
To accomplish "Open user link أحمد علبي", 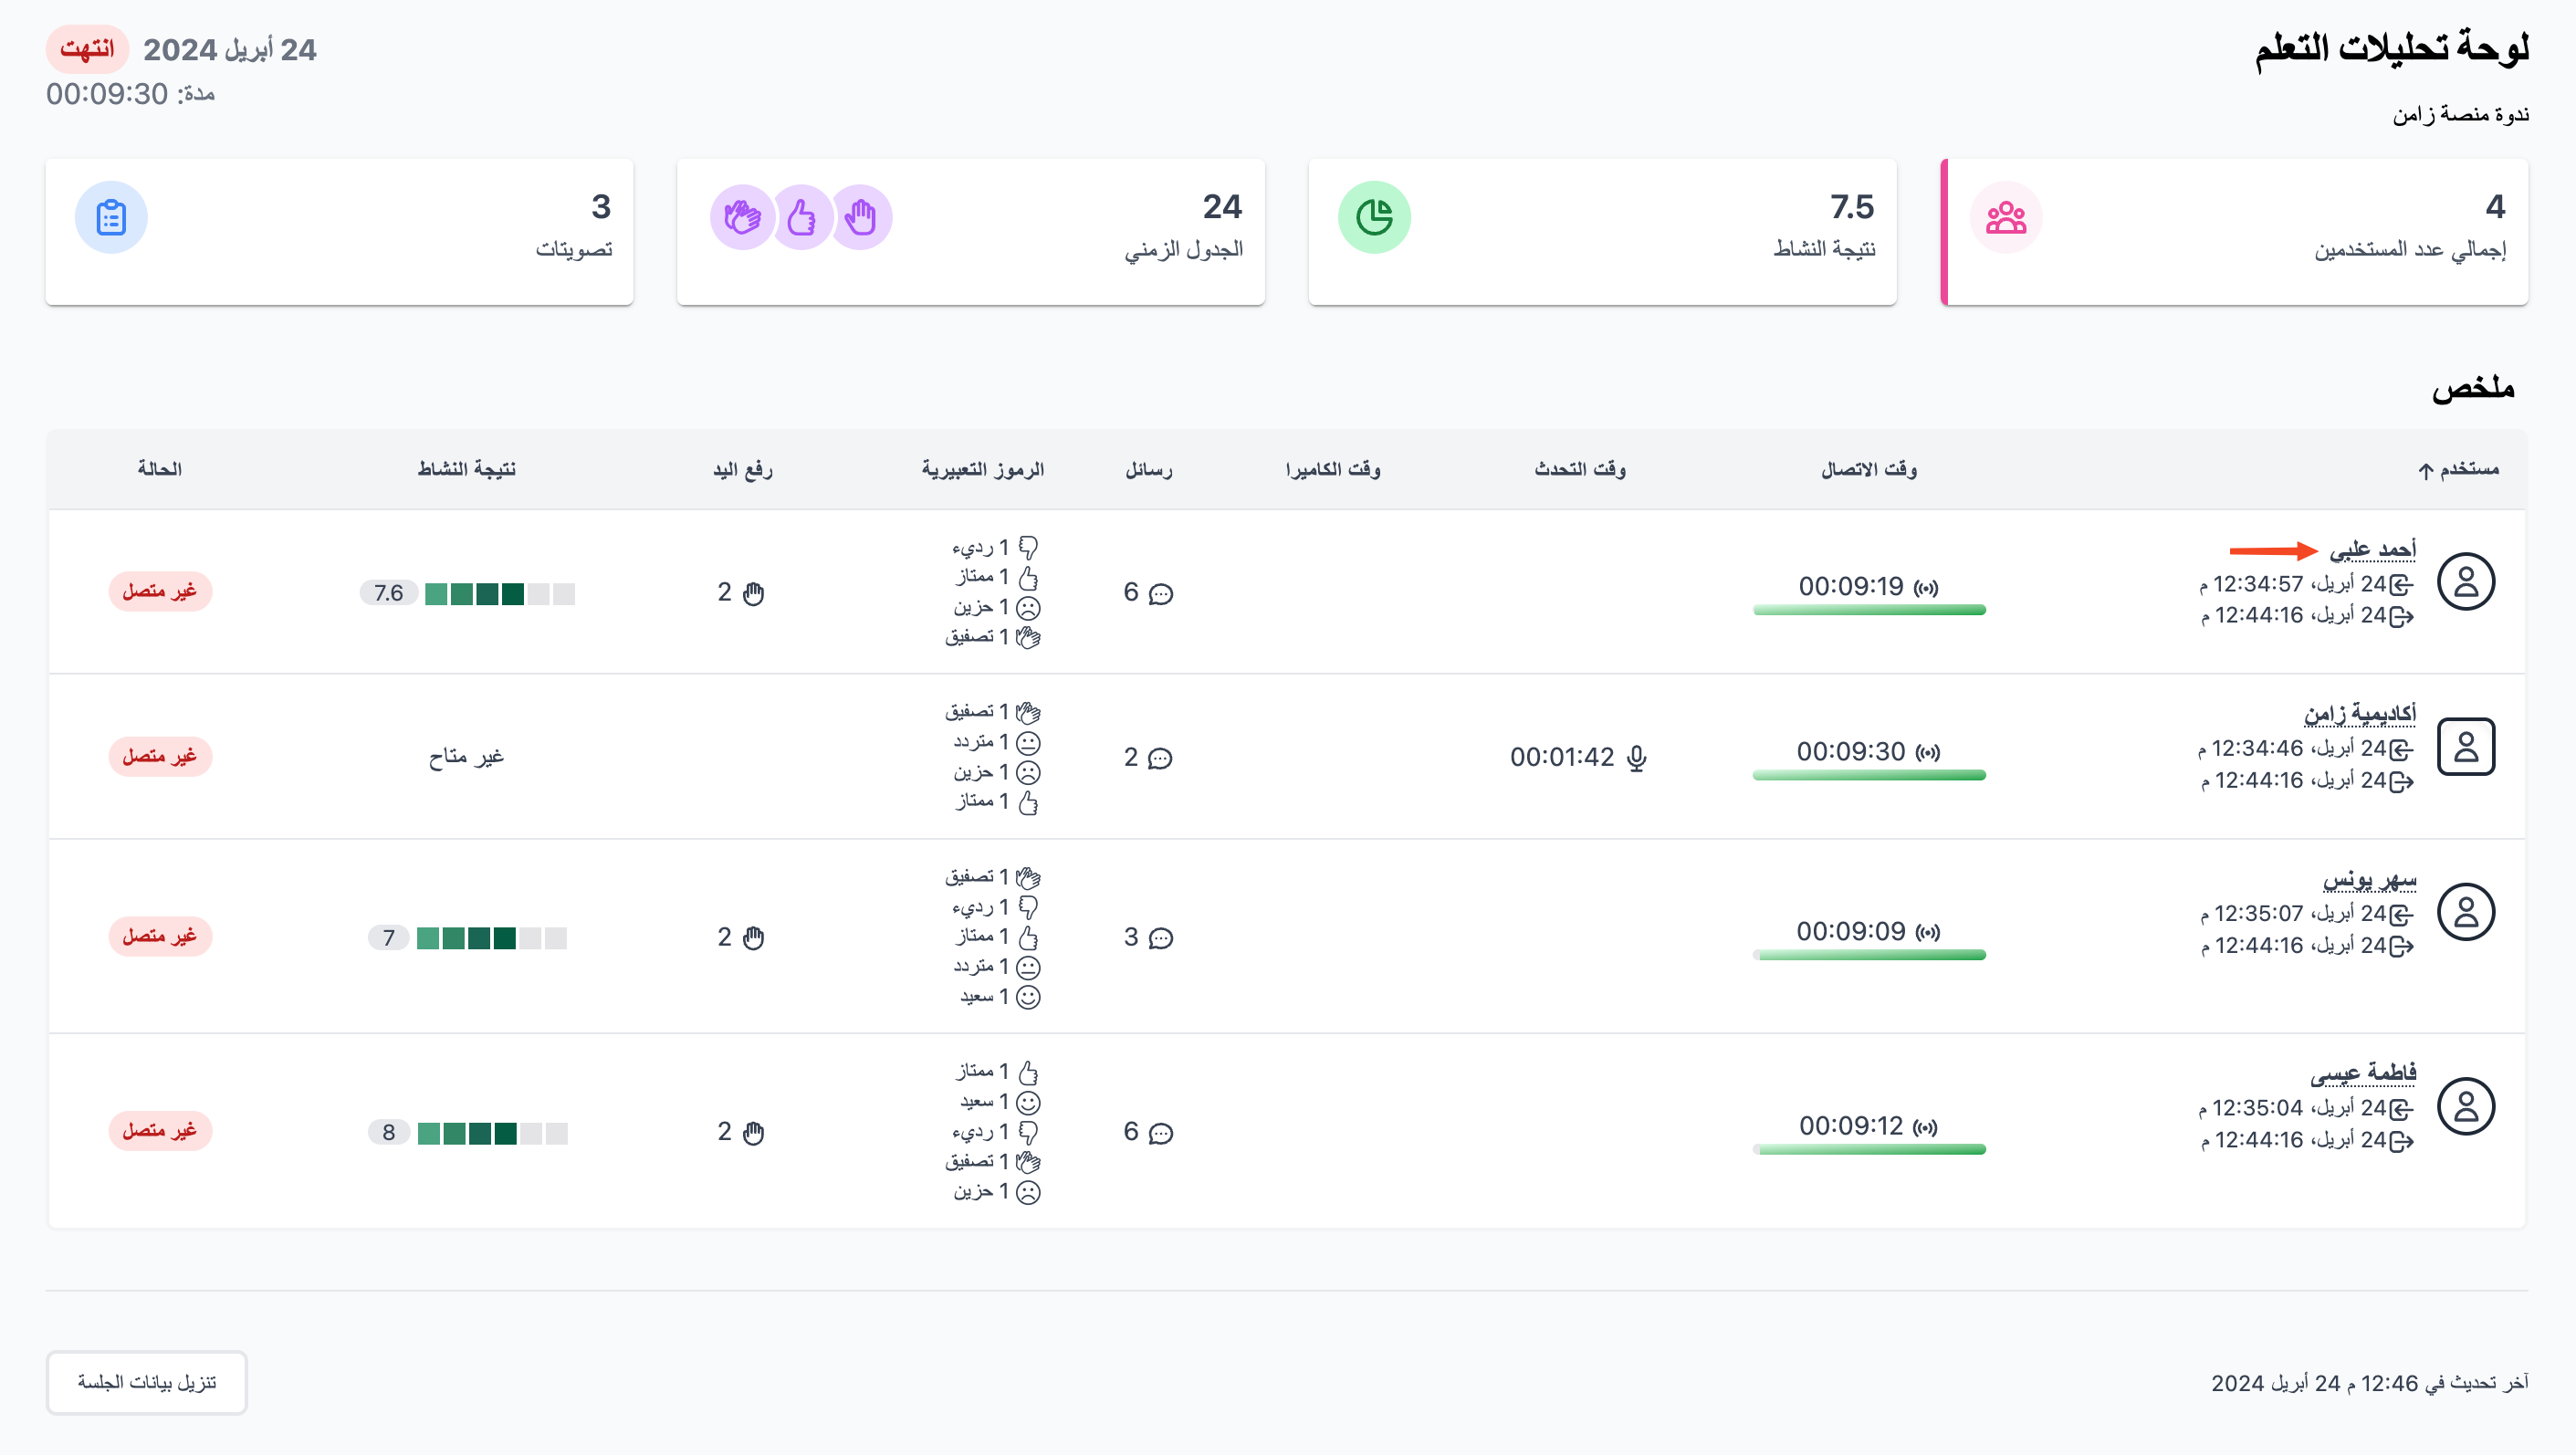I will click(2372, 549).
